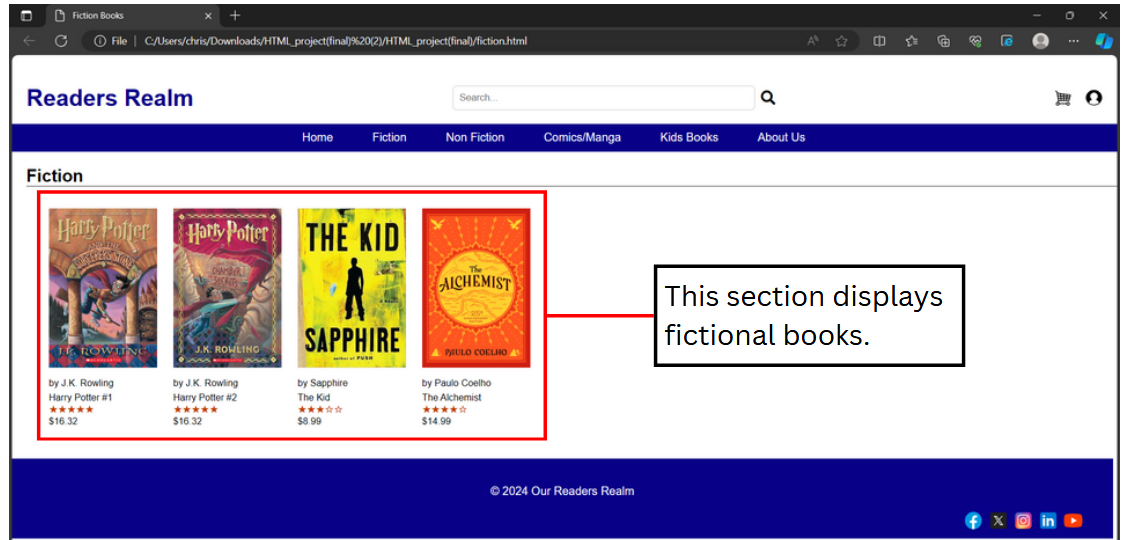Click the star rating of The Kid
This screenshot has height=540, width=1133.
click(x=319, y=409)
